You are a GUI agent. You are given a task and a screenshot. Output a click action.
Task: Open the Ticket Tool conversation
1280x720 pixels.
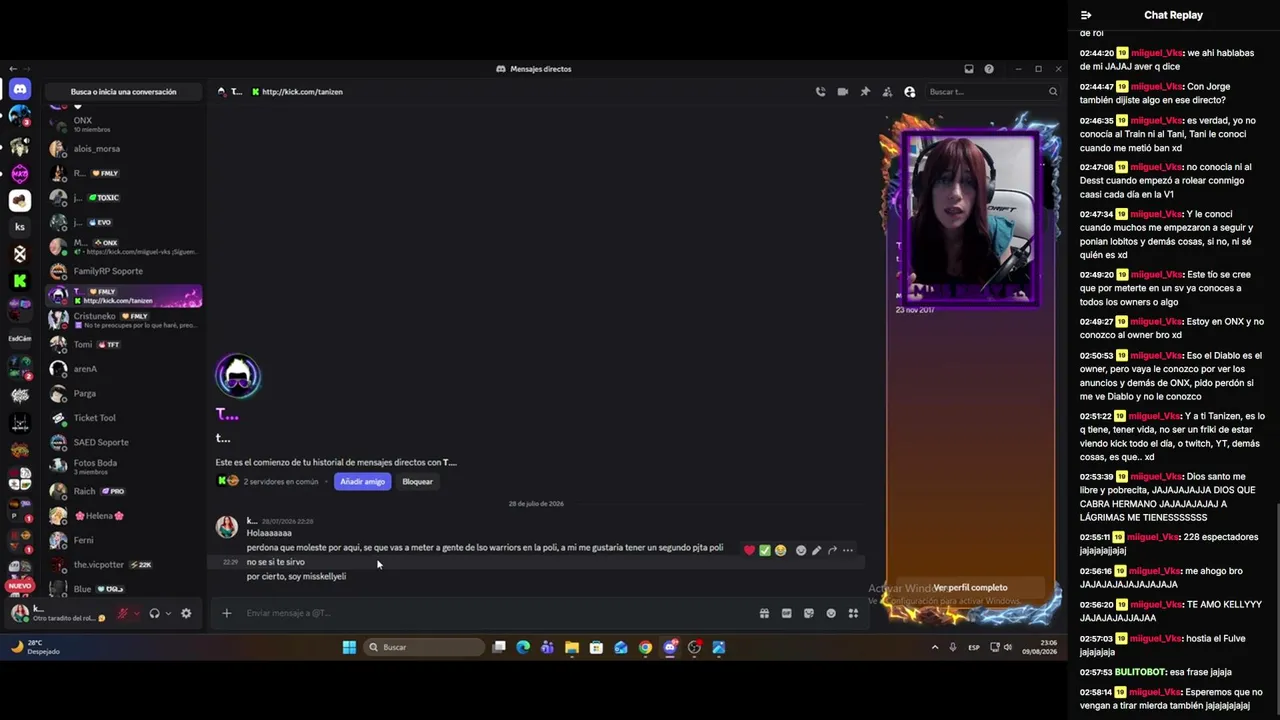click(x=123, y=418)
